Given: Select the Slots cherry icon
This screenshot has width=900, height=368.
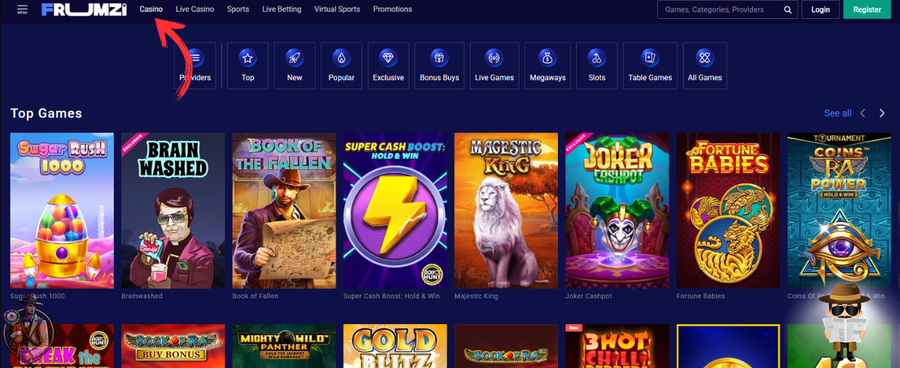Looking at the screenshot, I should tap(597, 57).
